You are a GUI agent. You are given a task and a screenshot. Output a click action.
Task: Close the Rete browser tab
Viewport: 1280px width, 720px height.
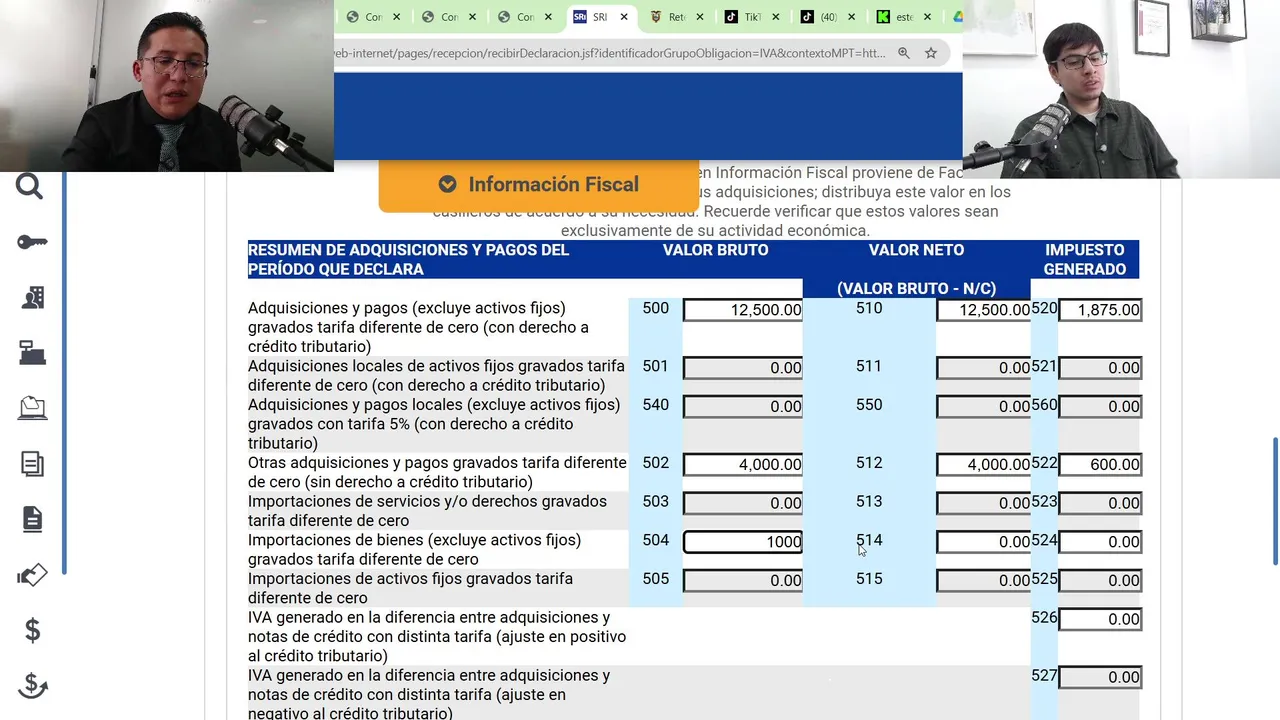(x=700, y=17)
